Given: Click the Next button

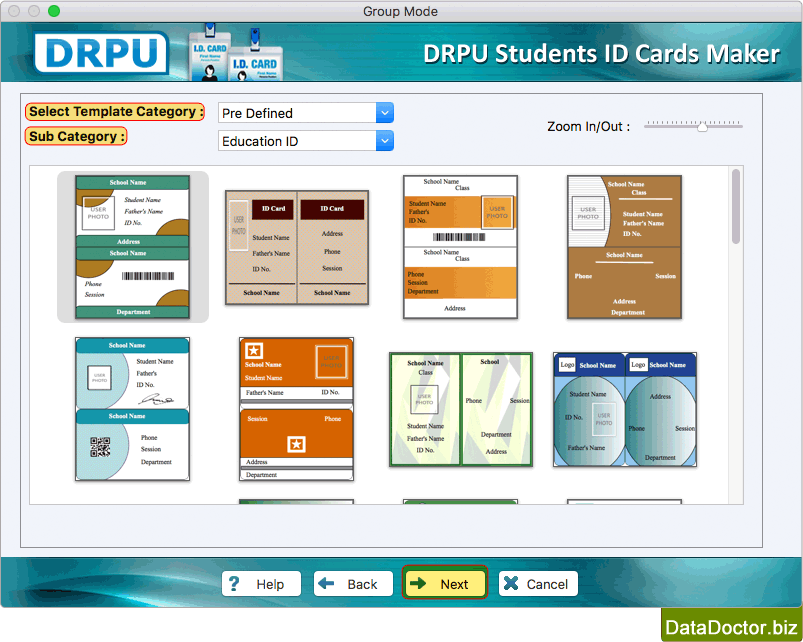Looking at the screenshot, I should click(445, 584).
